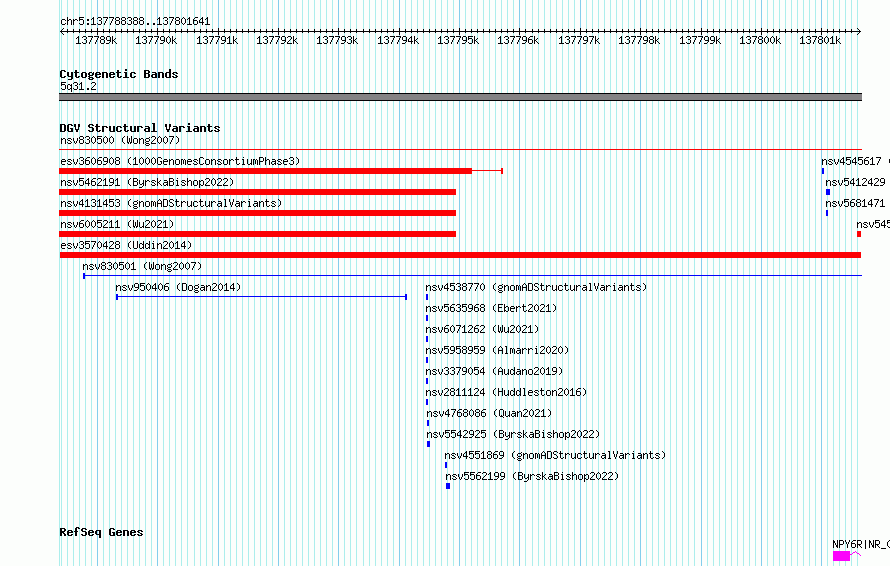Click the nsv3379054 (Audano2019) label
The height and width of the screenshot is (566, 890).
(494, 371)
